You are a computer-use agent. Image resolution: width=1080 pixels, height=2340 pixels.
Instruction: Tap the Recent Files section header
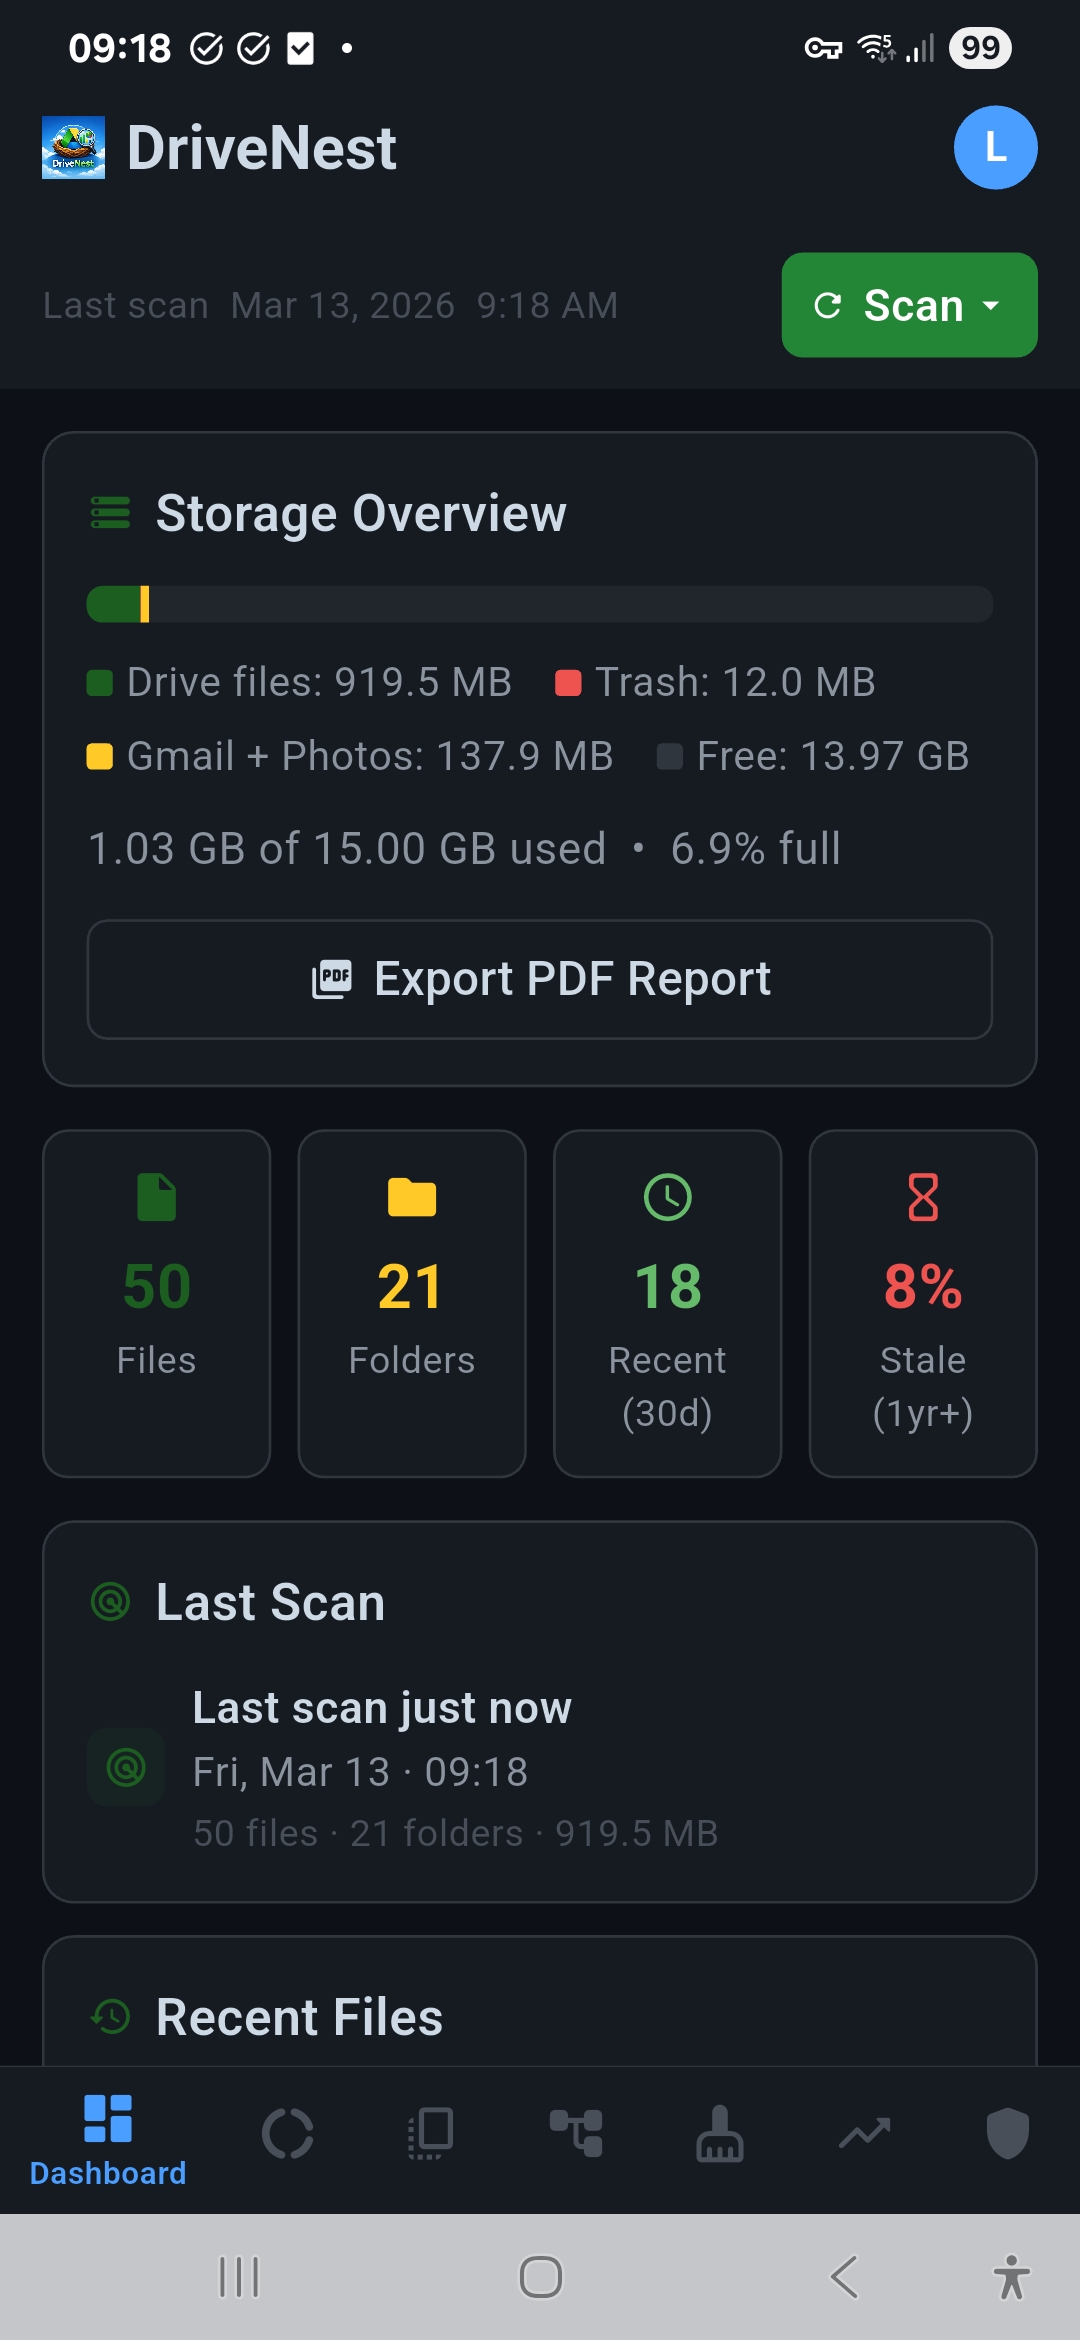[299, 2016]
